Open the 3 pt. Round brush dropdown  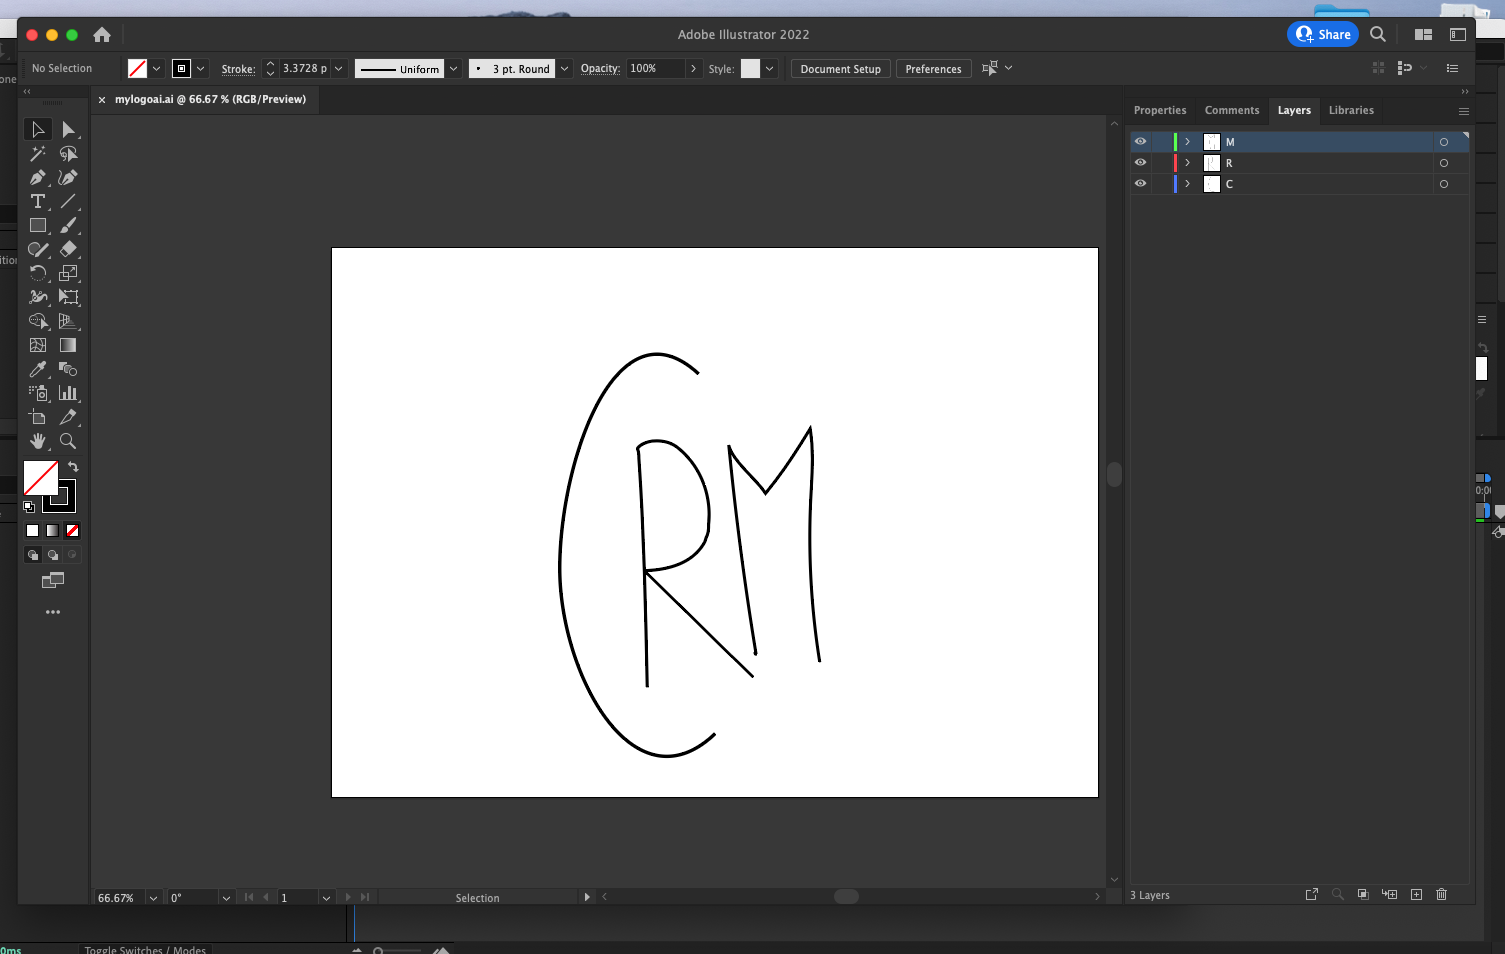pos(563,68)
